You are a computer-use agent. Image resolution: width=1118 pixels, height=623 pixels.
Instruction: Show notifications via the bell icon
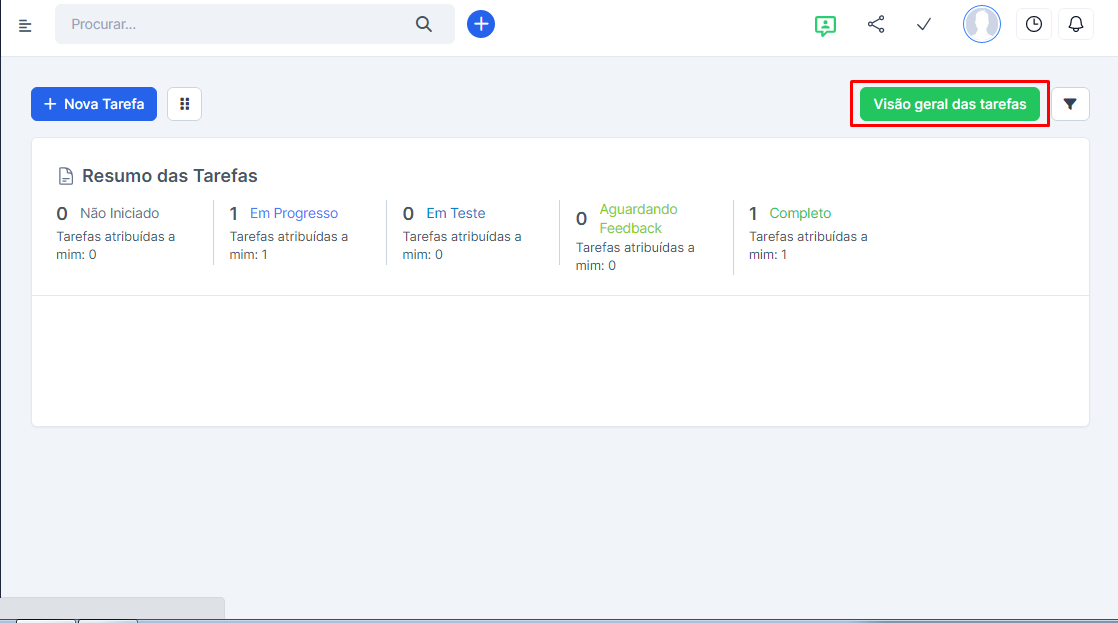pyautogui.click(x=1076, y=24)
